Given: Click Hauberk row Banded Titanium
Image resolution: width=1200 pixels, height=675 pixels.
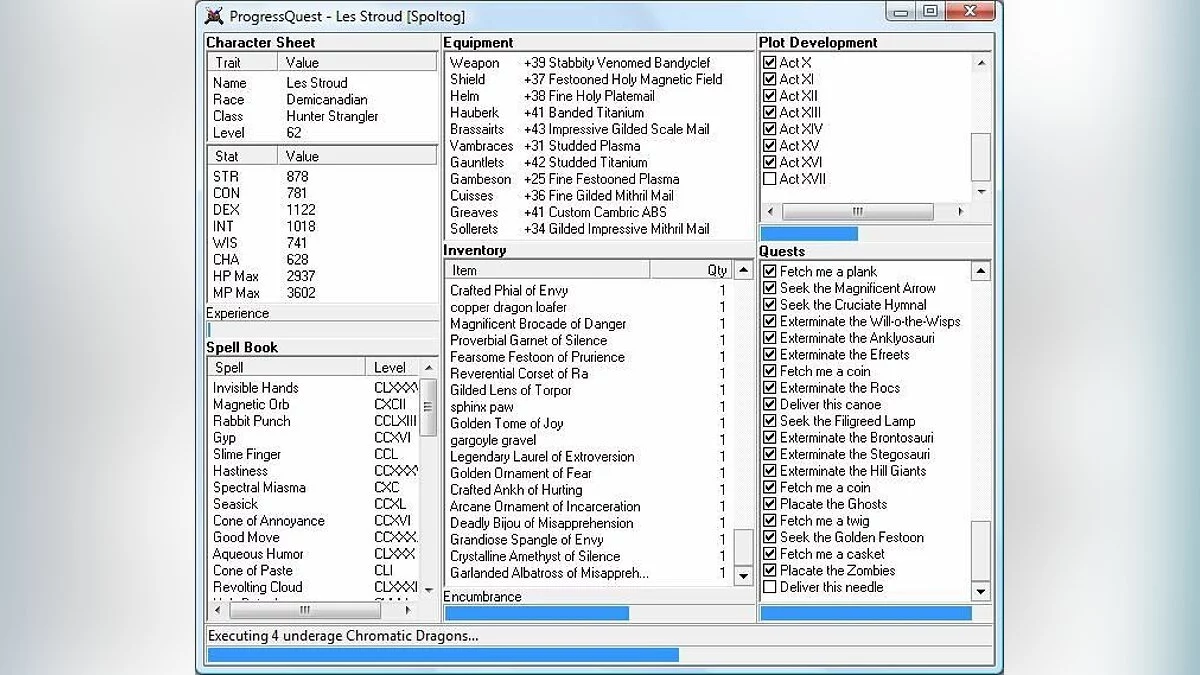Looking at the screenshot, I should pyautogui.click(x=584, y=112).
